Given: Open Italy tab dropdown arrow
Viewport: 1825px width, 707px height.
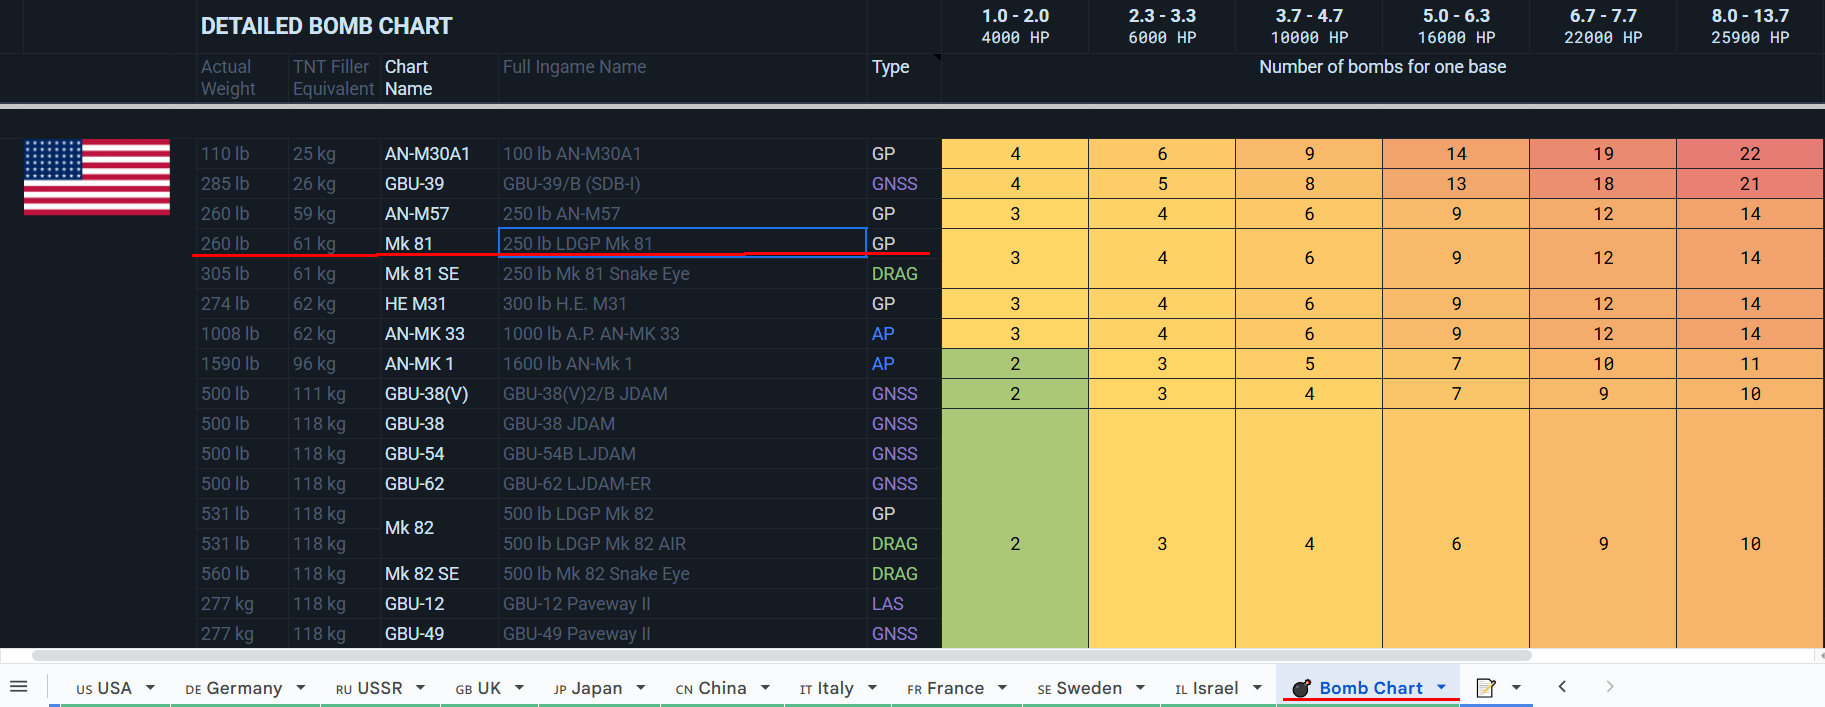Looking at the screenshot, I should click(x=872, y=687).
